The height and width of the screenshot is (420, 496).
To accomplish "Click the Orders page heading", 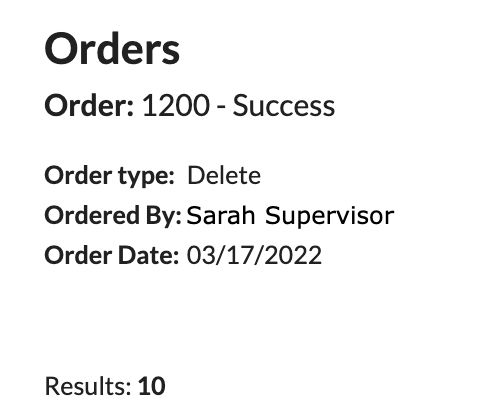I will (x=112, y=49).
